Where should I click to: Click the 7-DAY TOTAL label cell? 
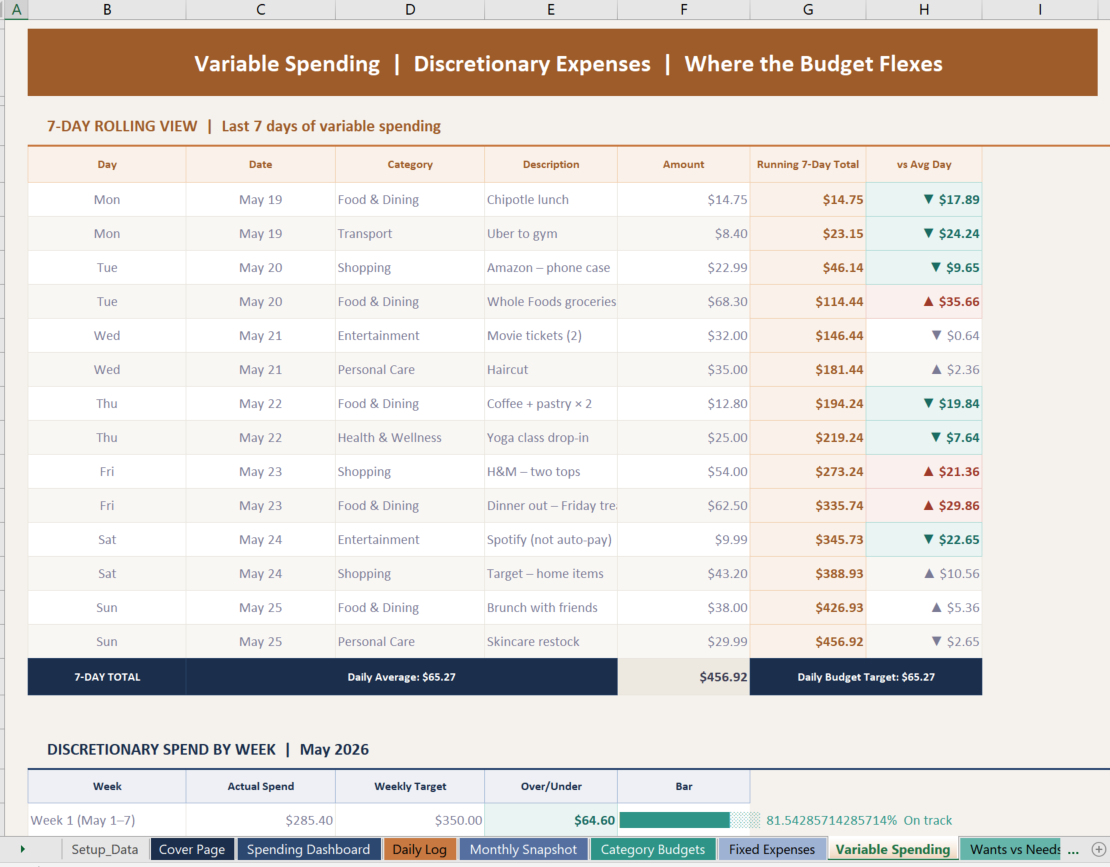107,677
